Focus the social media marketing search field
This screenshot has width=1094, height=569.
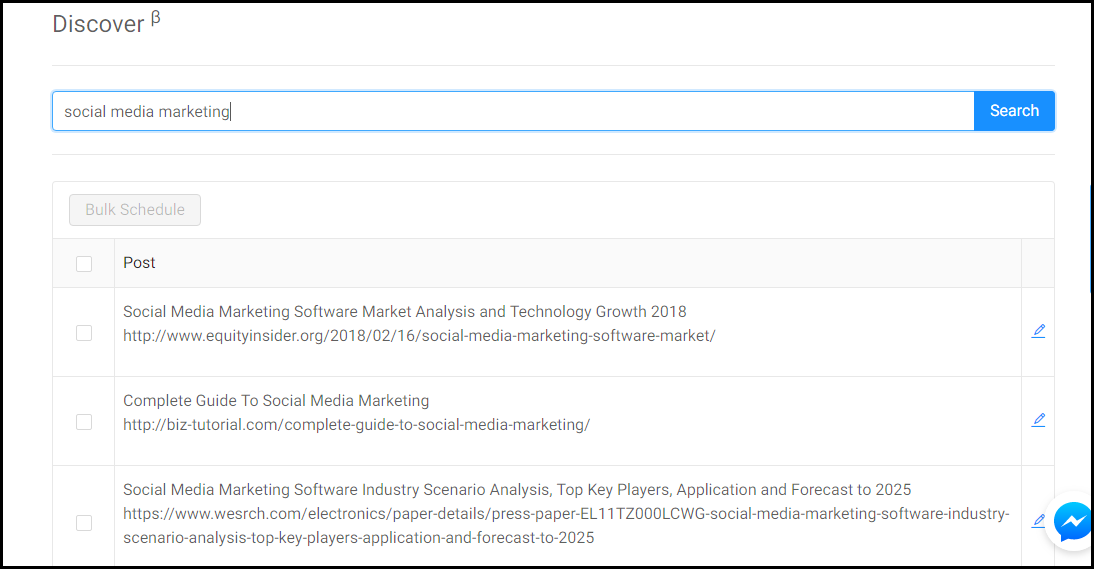click(x=512, y=111)
